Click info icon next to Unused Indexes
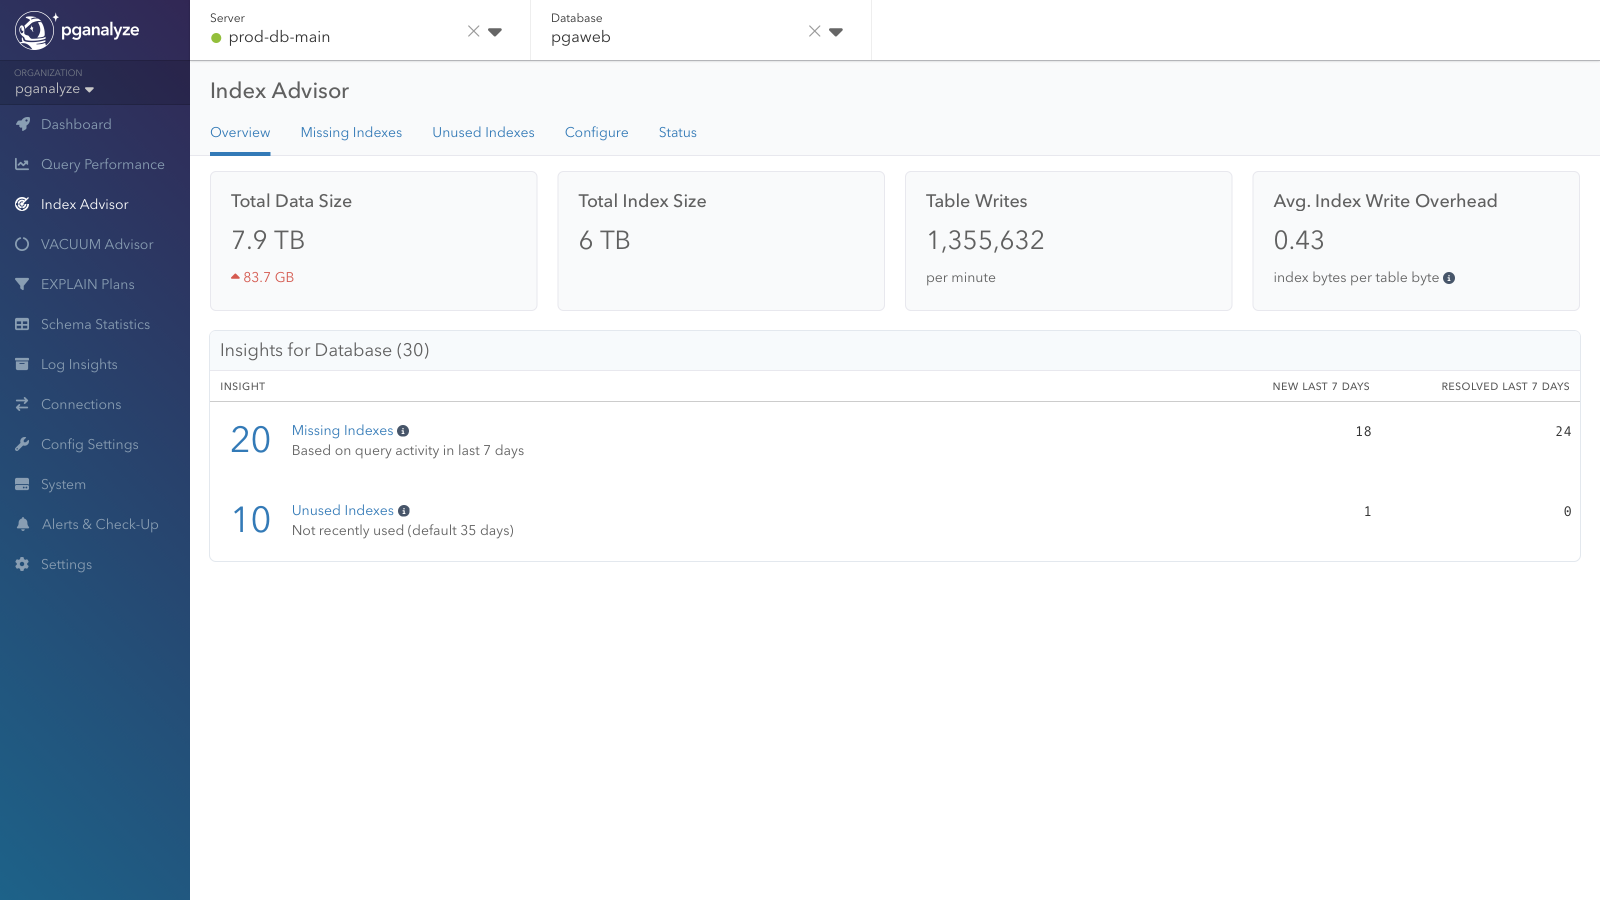Viewport: 1600px width, 900px height. click(x=404, y=511)
